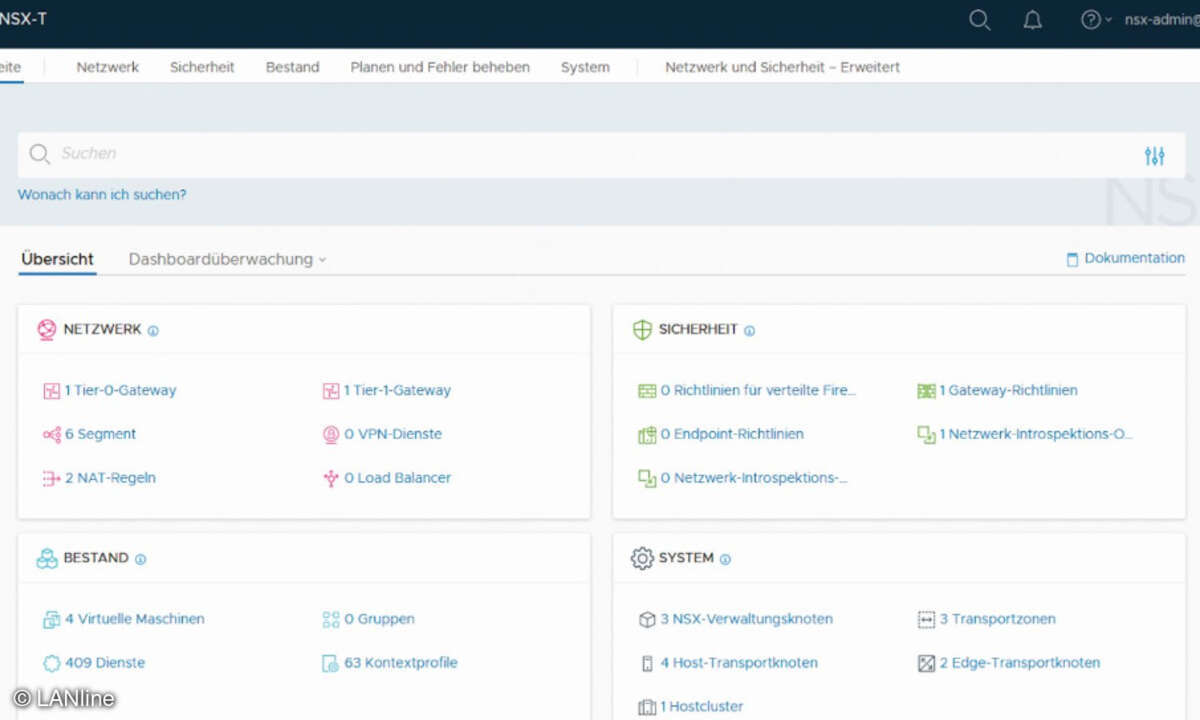
Task: Click the Bestand cubes card icon
Action: 46,558
